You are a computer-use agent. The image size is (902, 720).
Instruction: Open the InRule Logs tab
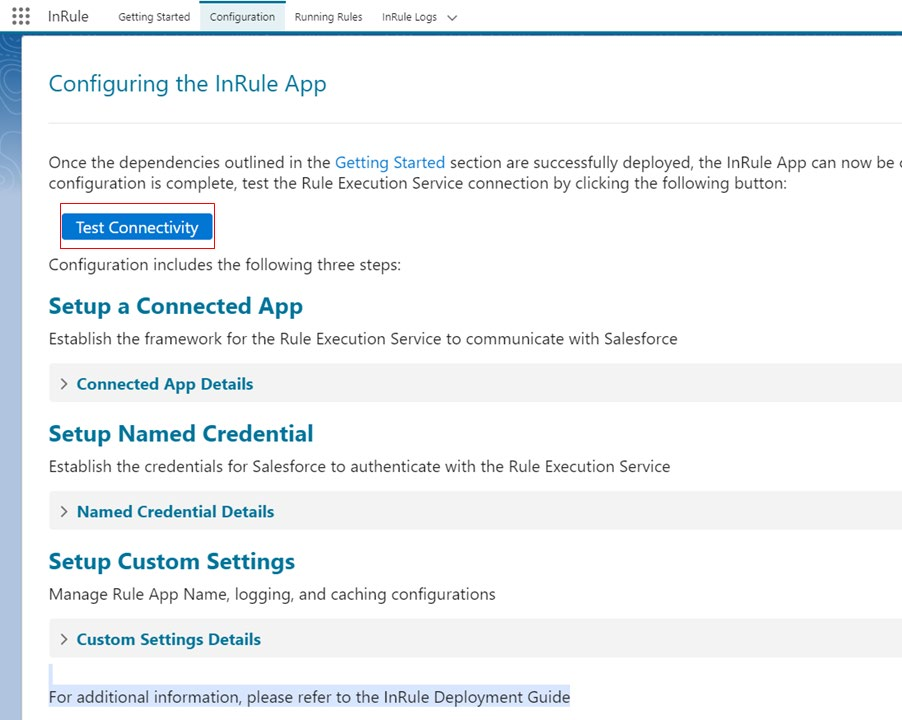tap(409, 17)
